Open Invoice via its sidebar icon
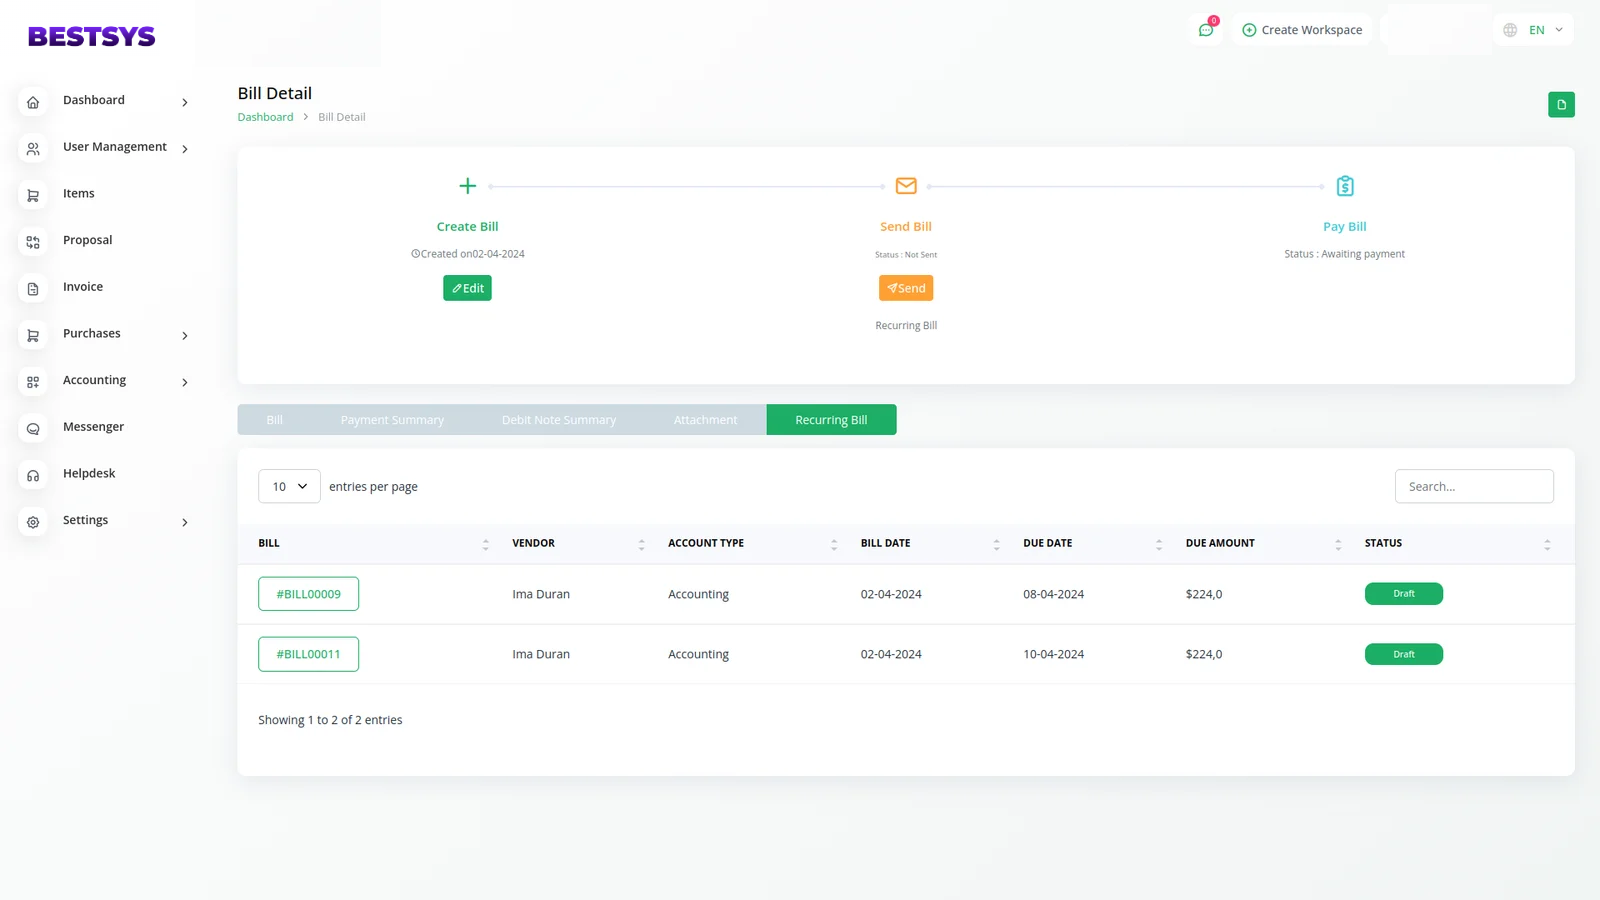 click(33, 289)
